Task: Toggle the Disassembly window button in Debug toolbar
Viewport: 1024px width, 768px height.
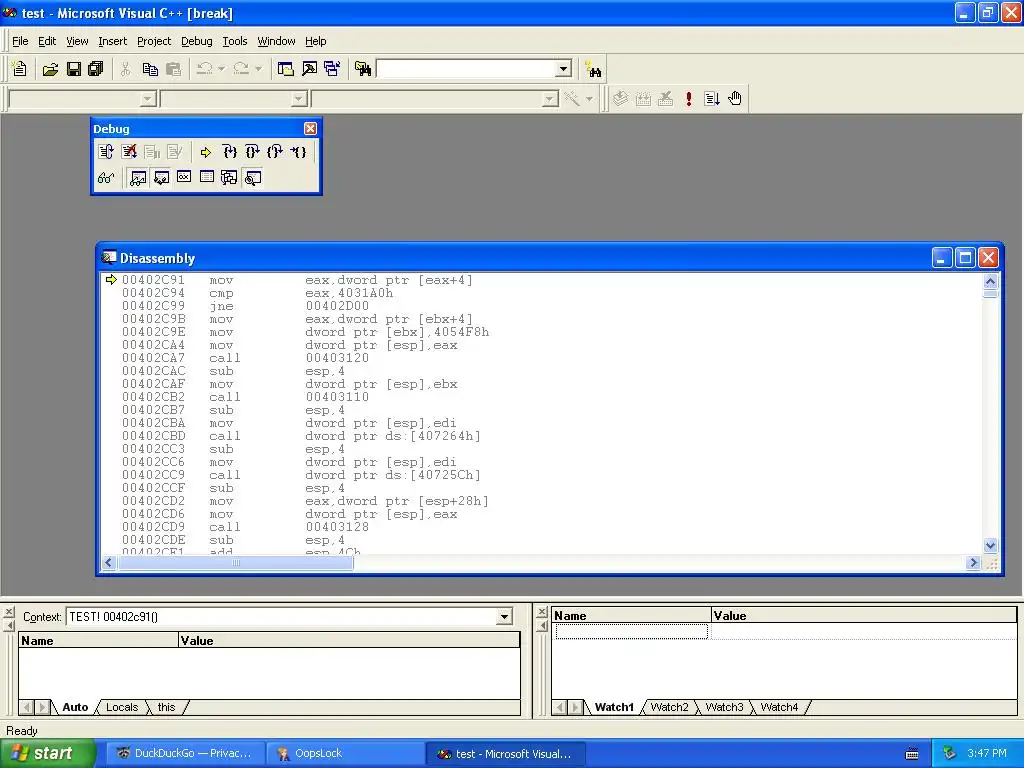Action: click(253, 178)
